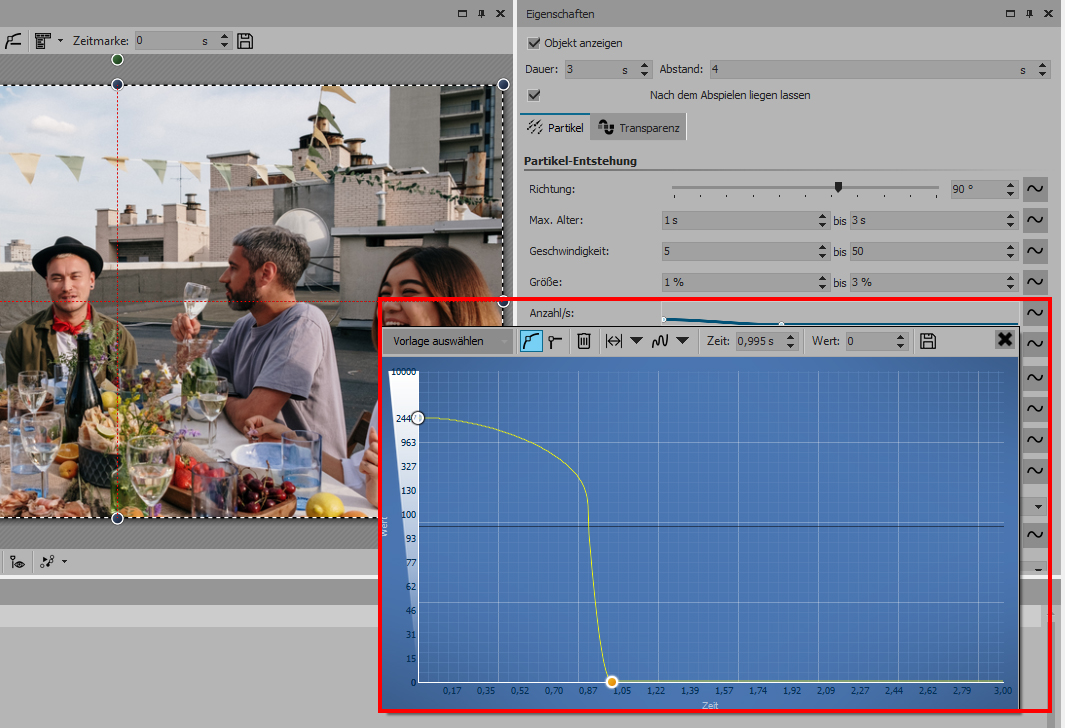Image resolution: width=1065 pixels, height=728 pixels.
Task: Open curve editor for Richtung
Action: tap(1036, 189)
